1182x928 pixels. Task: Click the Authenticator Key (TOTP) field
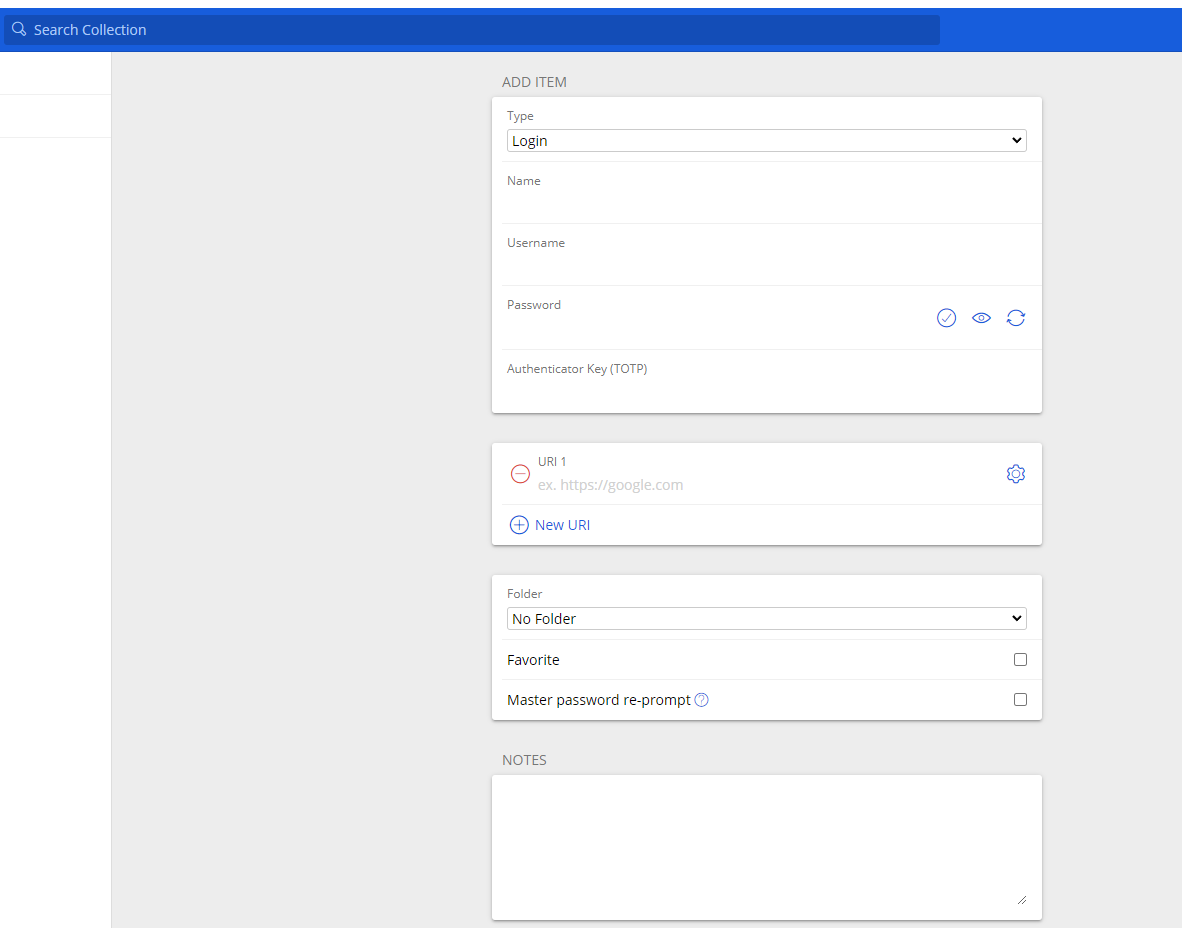pos(766,391)
